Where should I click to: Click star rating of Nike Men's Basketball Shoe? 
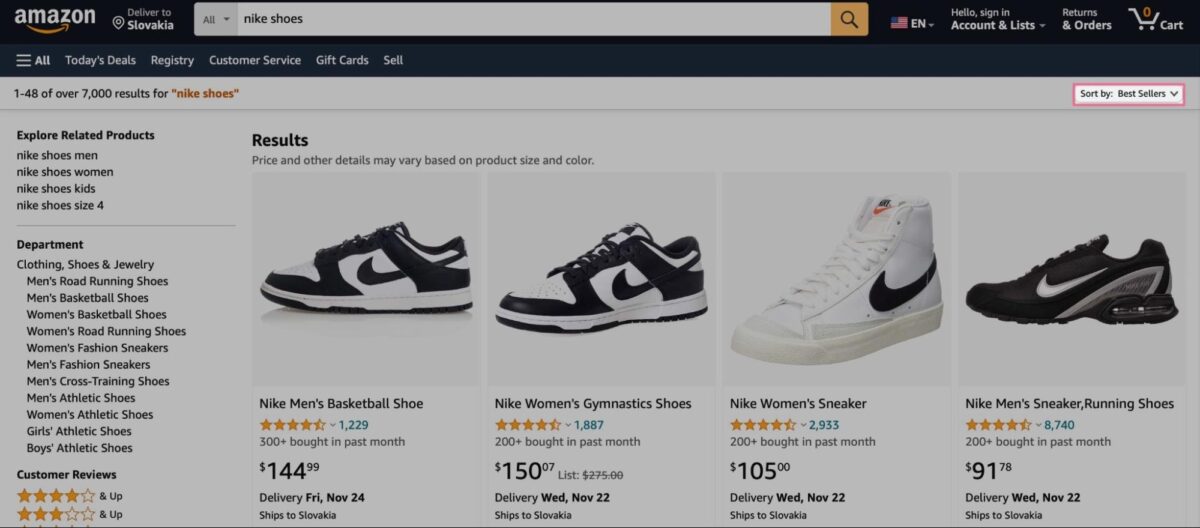292,425
